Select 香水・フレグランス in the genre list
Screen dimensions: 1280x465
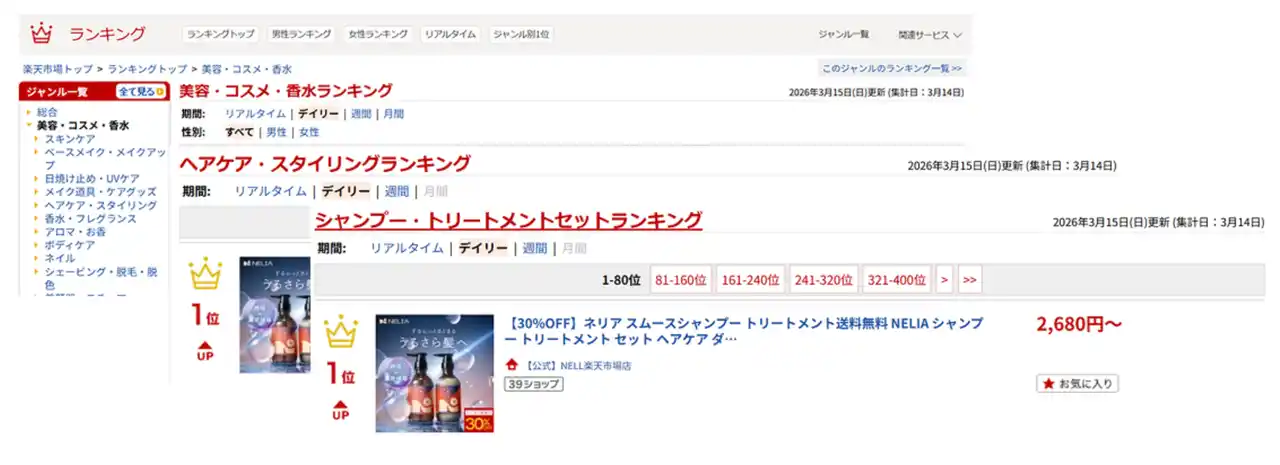click(x=90, y=218)
